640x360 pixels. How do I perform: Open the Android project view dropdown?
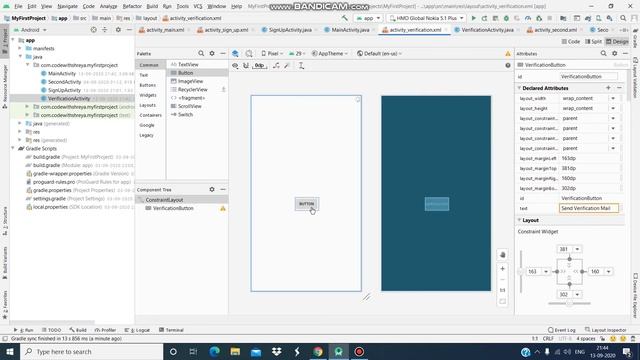tap(31, 30)
